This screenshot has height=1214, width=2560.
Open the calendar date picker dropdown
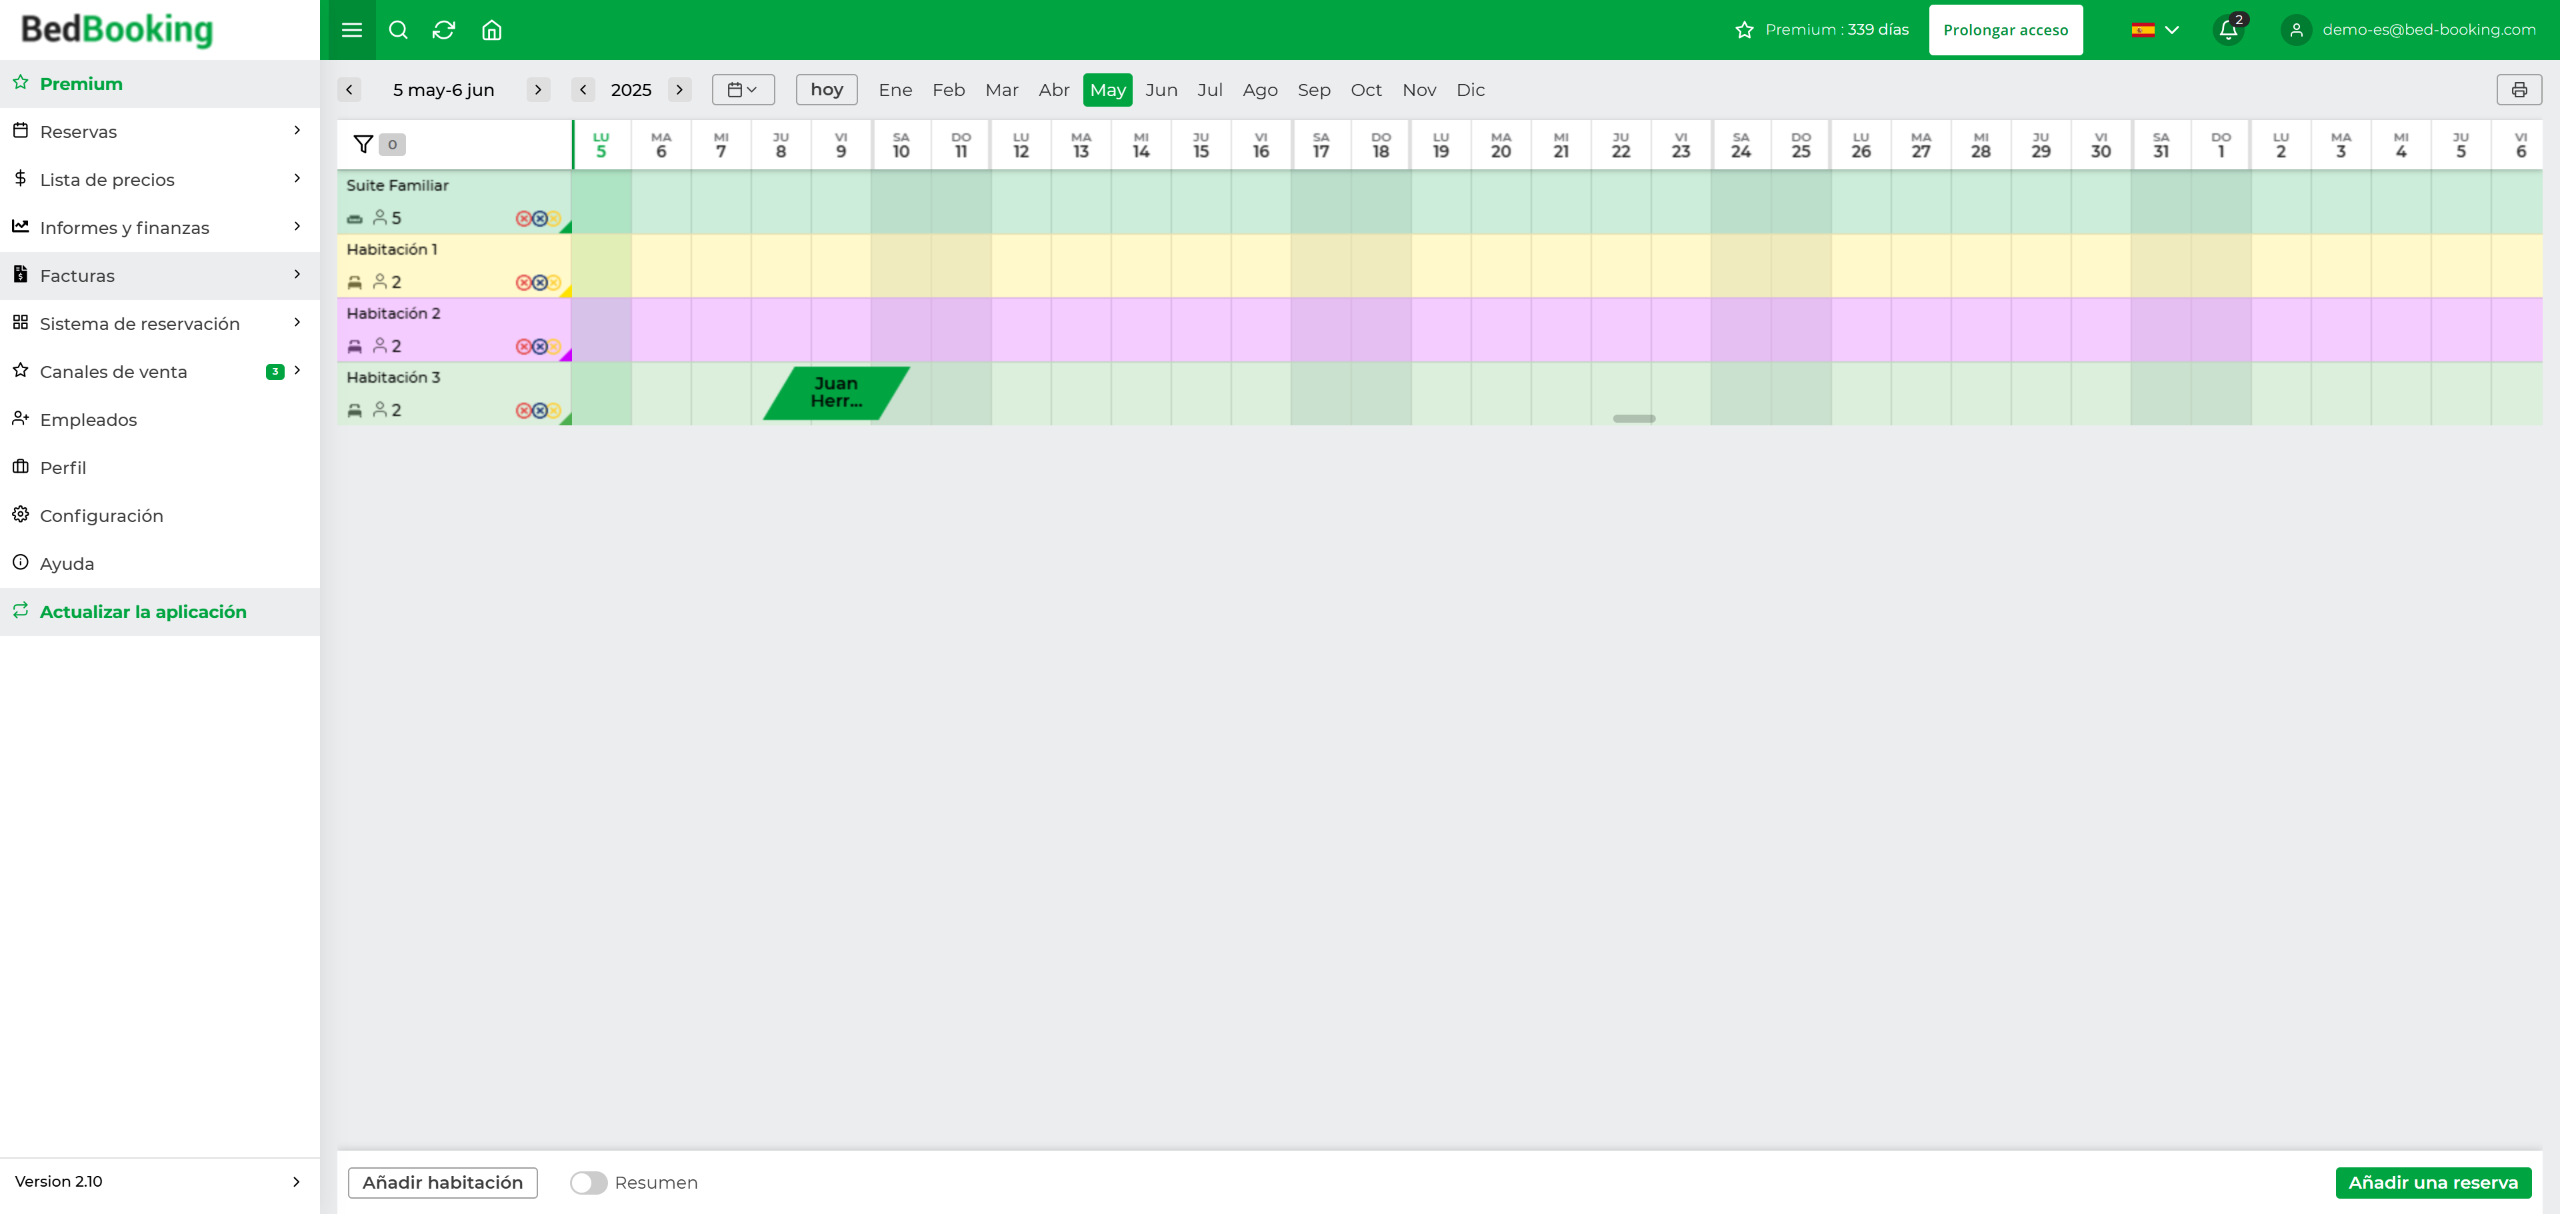742,90
